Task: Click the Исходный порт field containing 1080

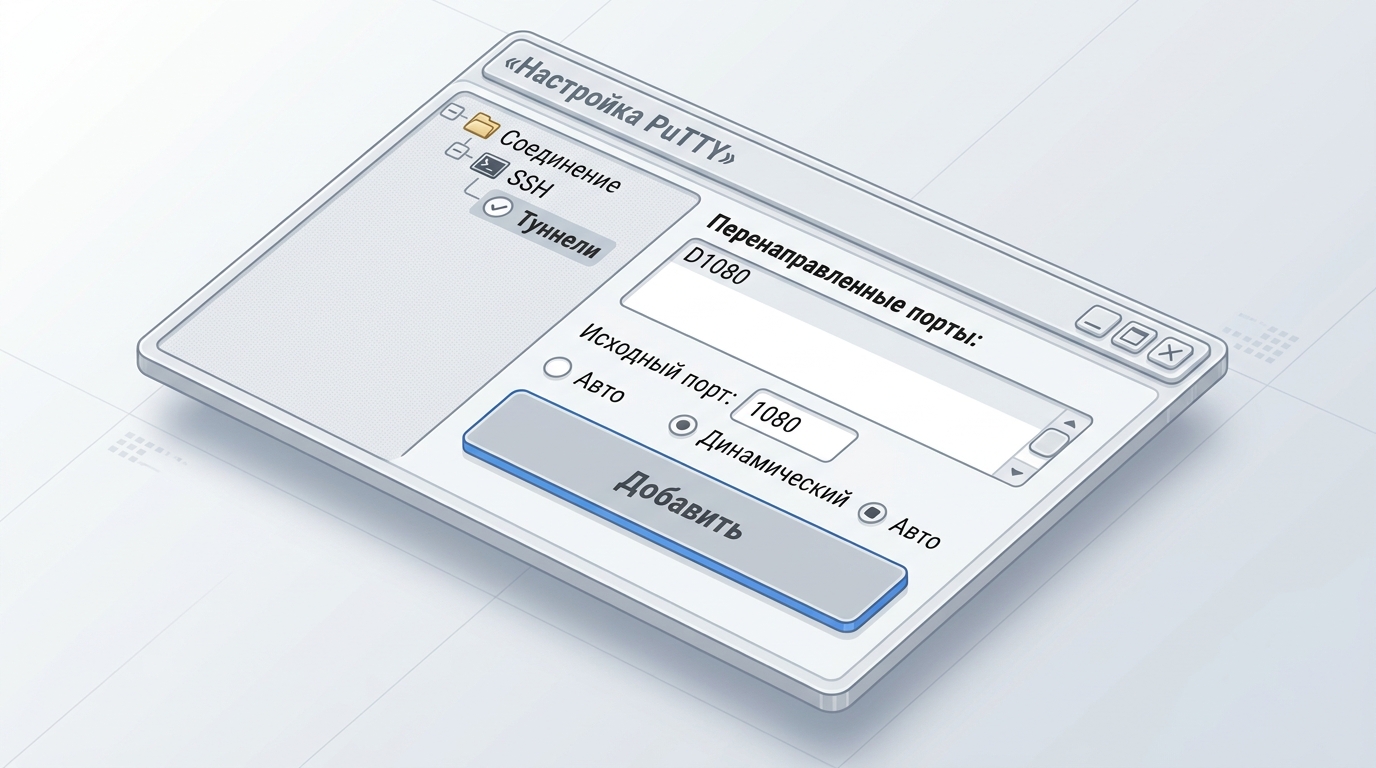Action: (x=795, y=425)
